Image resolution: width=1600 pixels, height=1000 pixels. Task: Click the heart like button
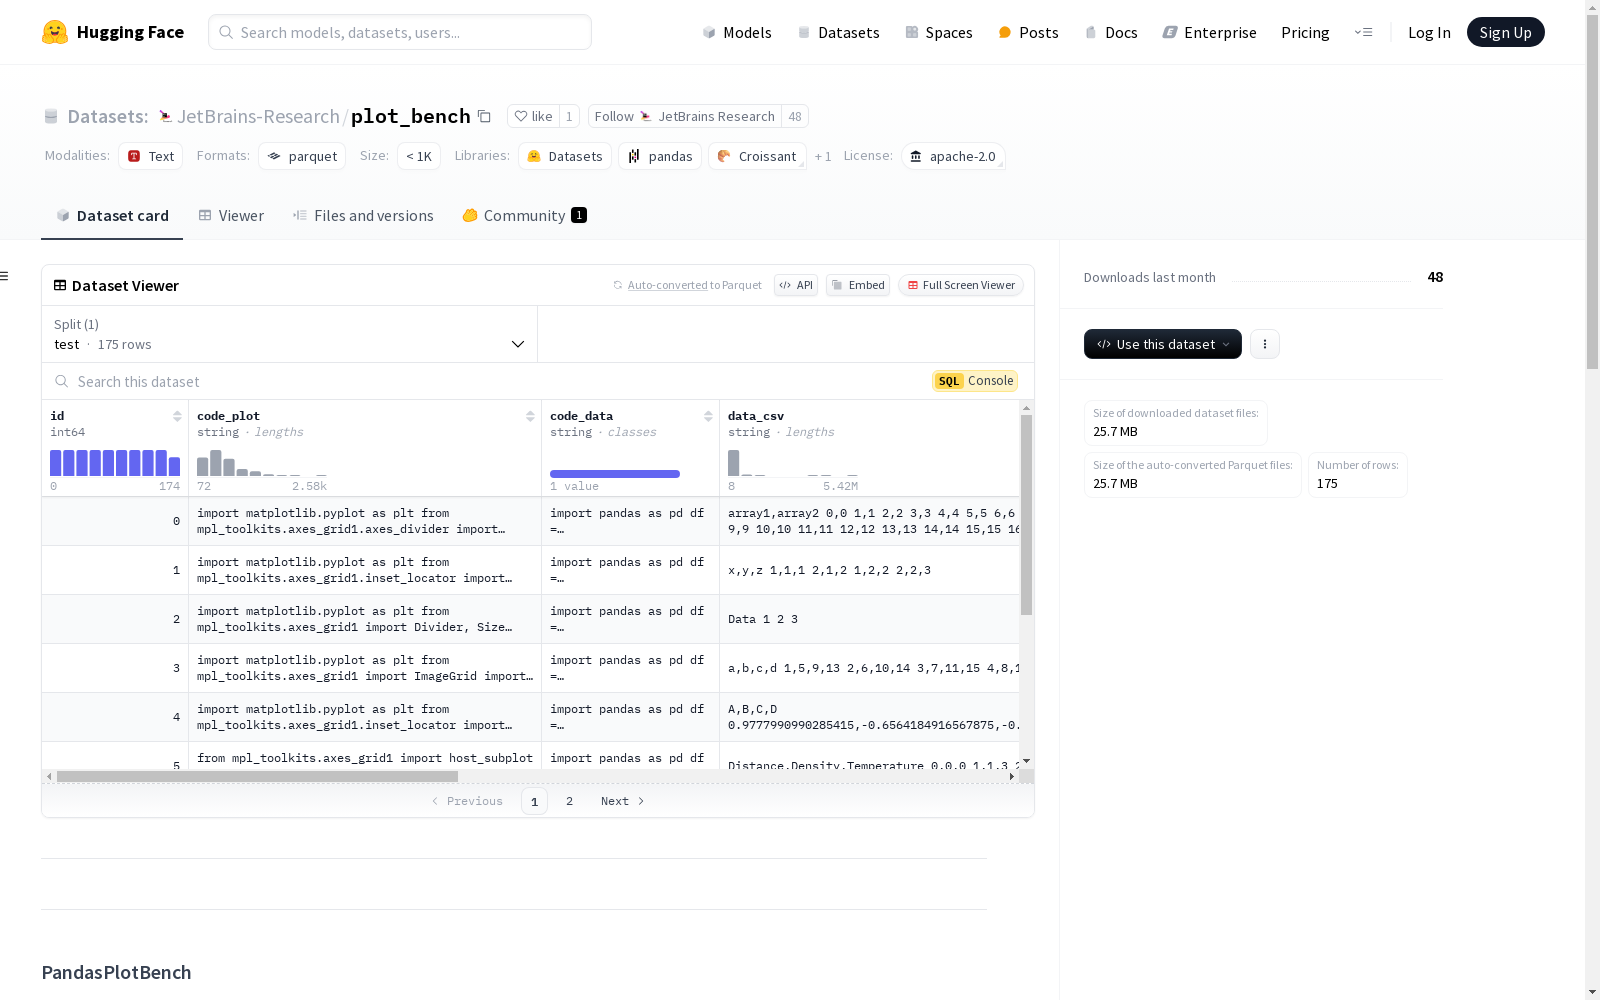[533, 116]
